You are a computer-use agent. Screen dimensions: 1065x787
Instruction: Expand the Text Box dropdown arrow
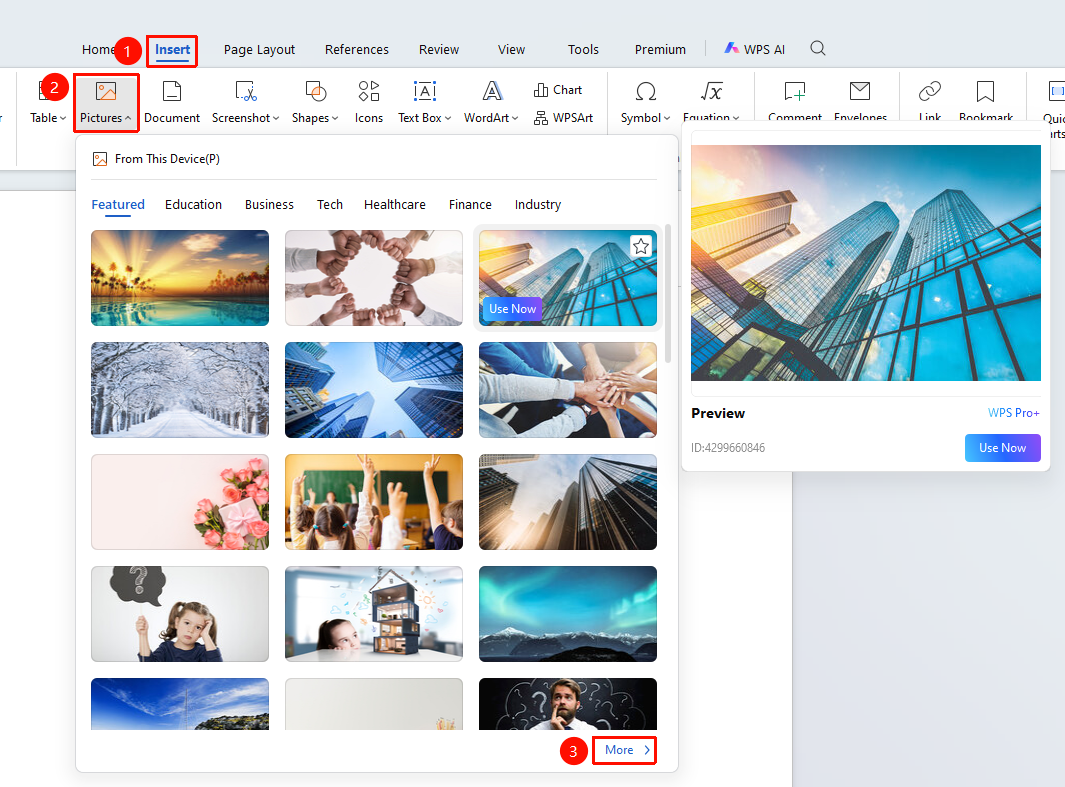pos(448,118)
